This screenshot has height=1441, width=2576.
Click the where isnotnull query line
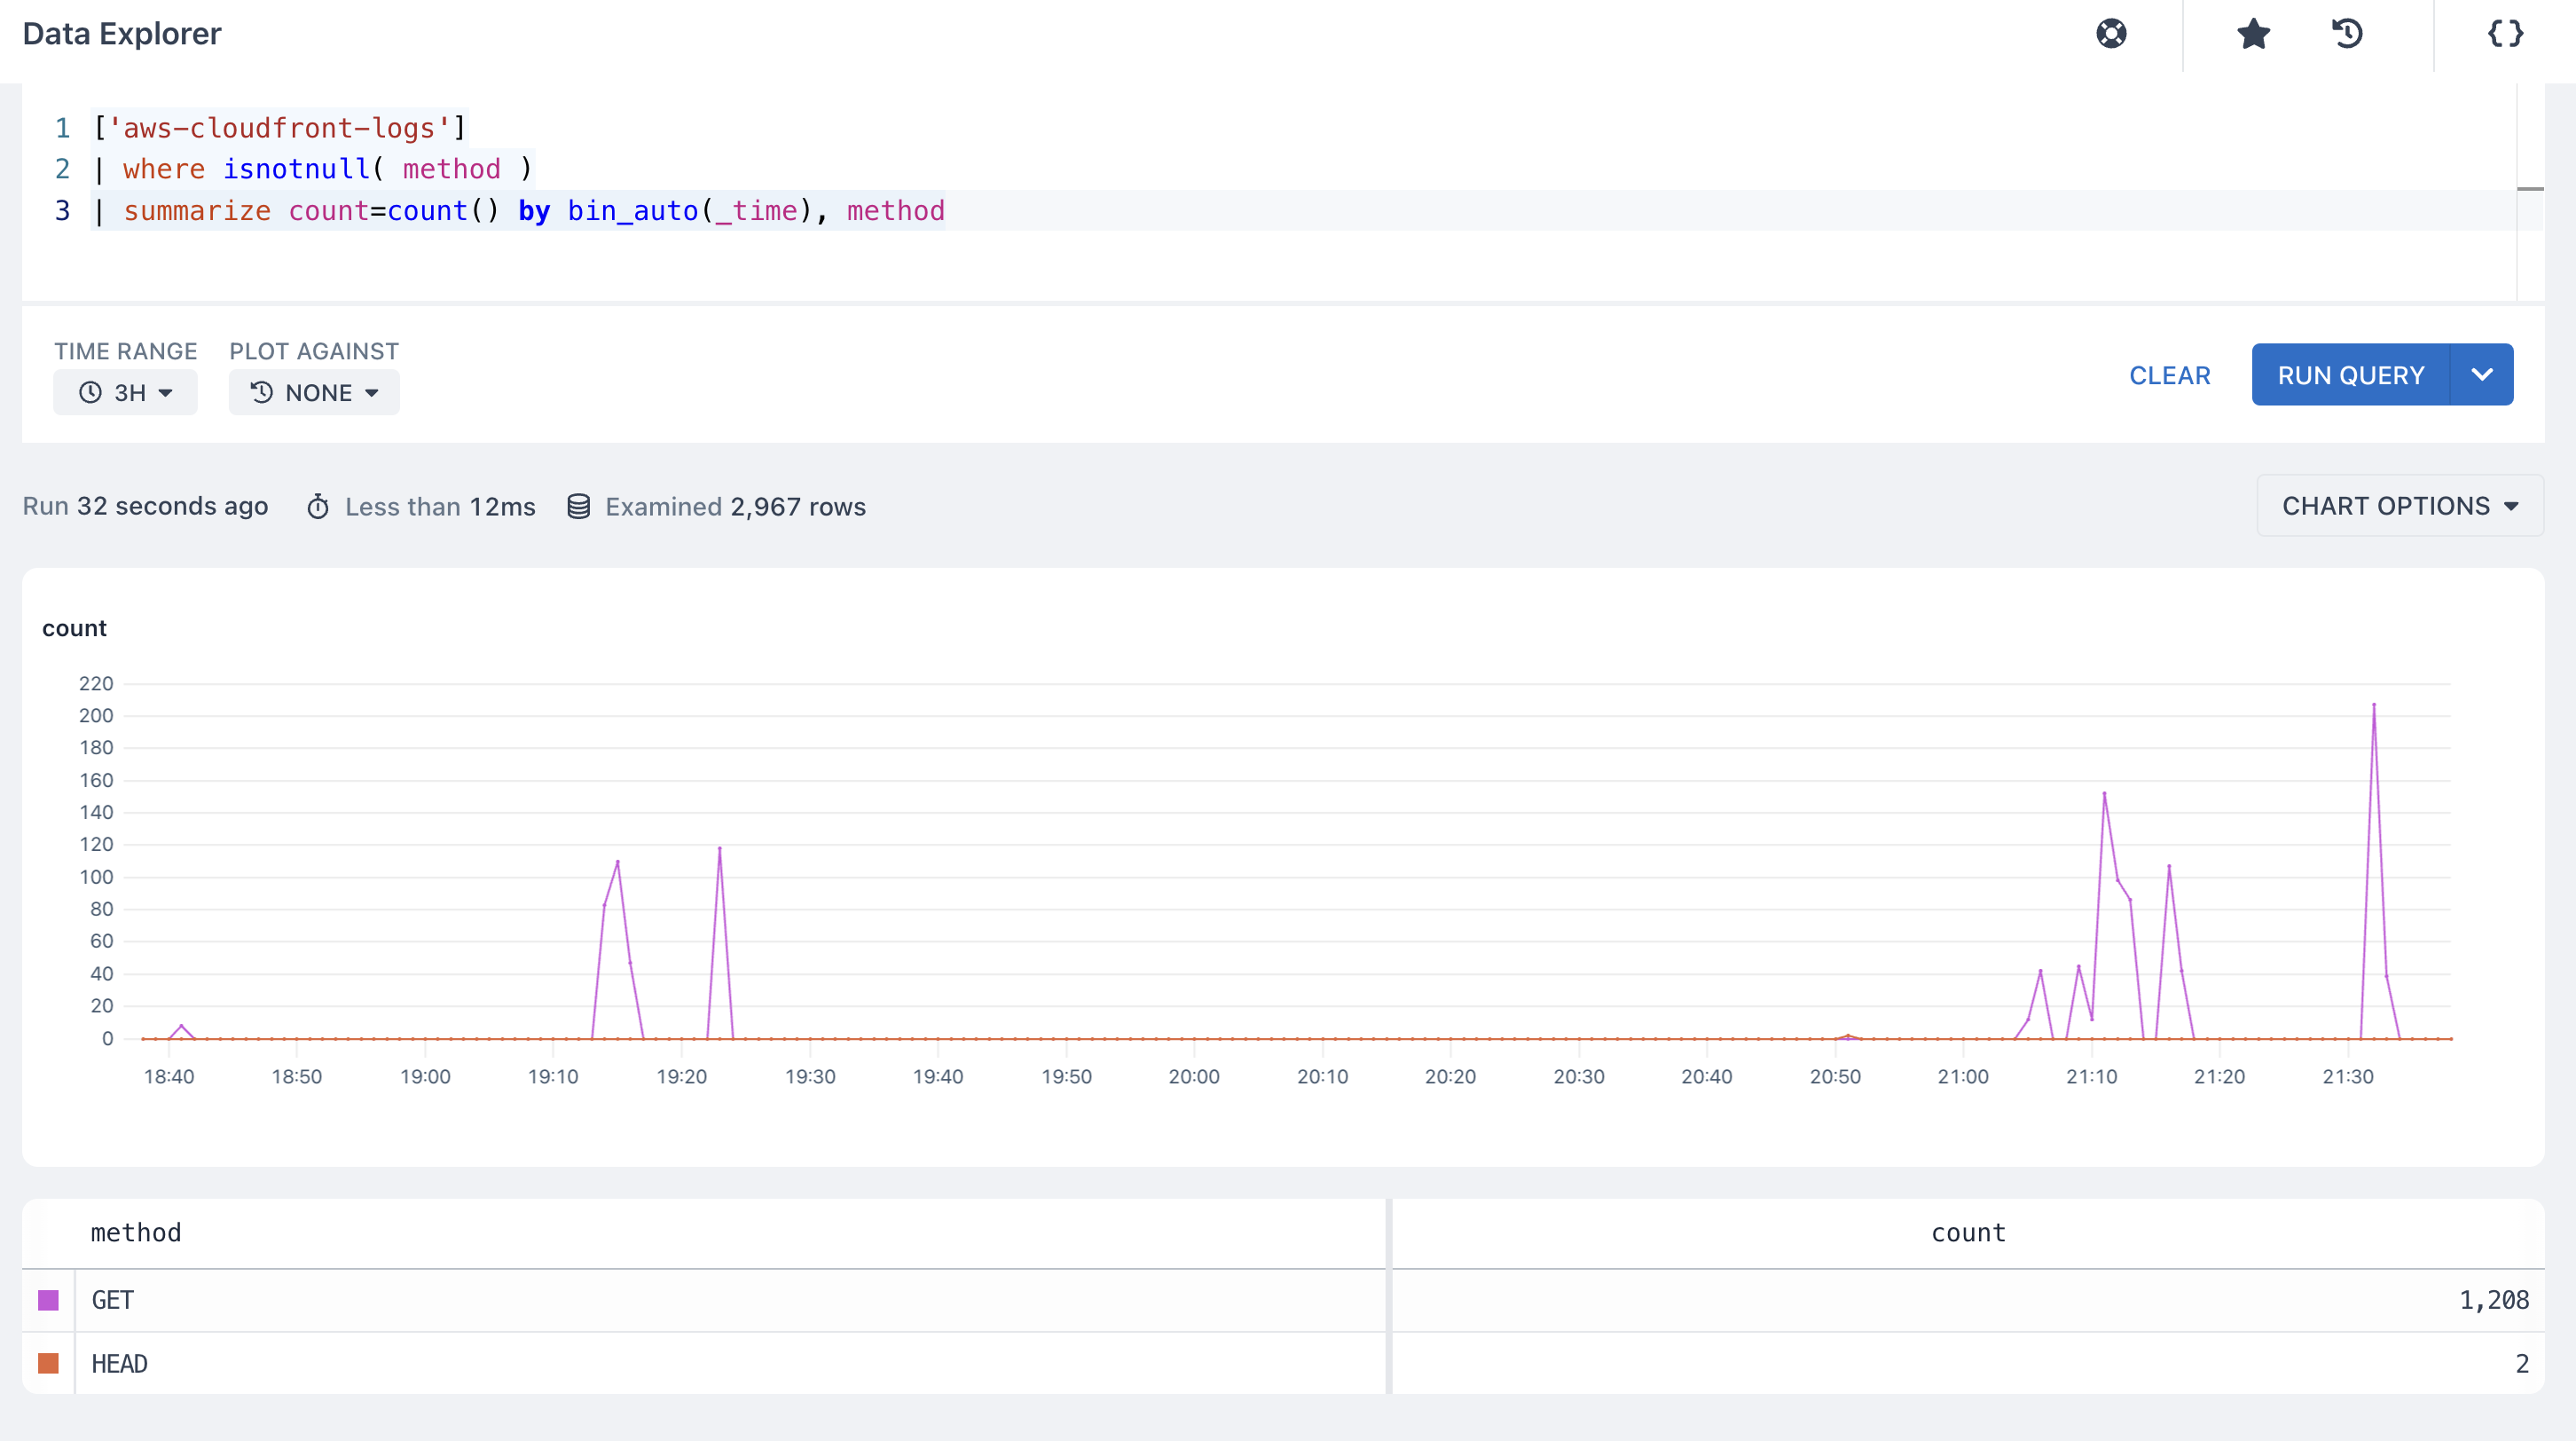pos(313,169)
